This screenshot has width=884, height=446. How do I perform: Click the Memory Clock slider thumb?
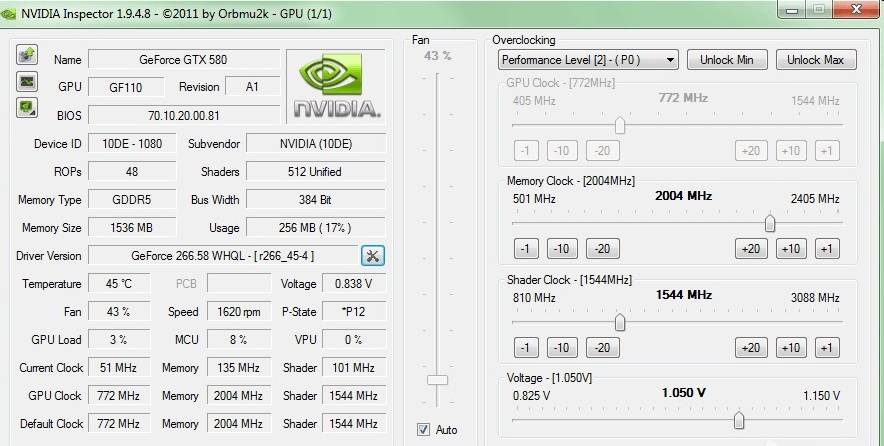pyautogui.click(x=770, y=223)
